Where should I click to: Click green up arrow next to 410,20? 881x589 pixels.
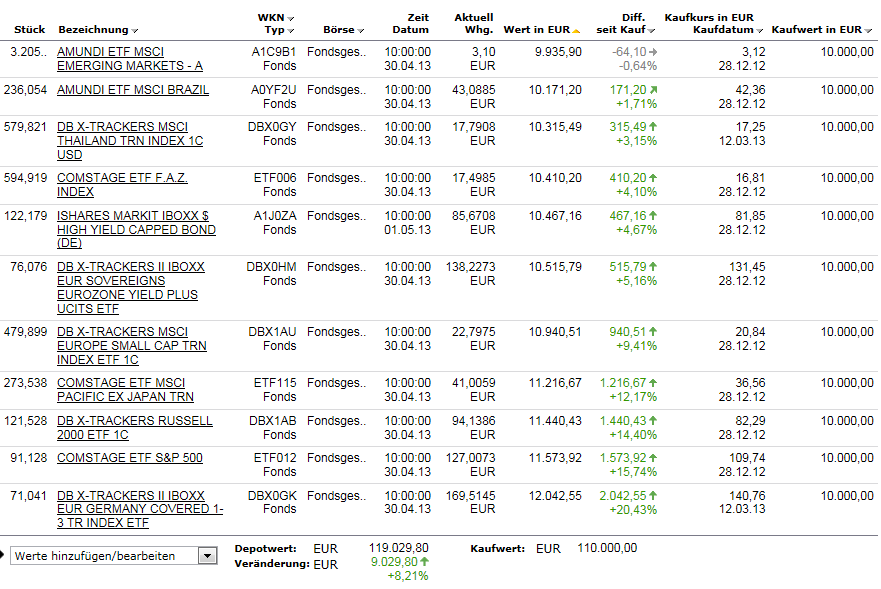tap(653, 178)
